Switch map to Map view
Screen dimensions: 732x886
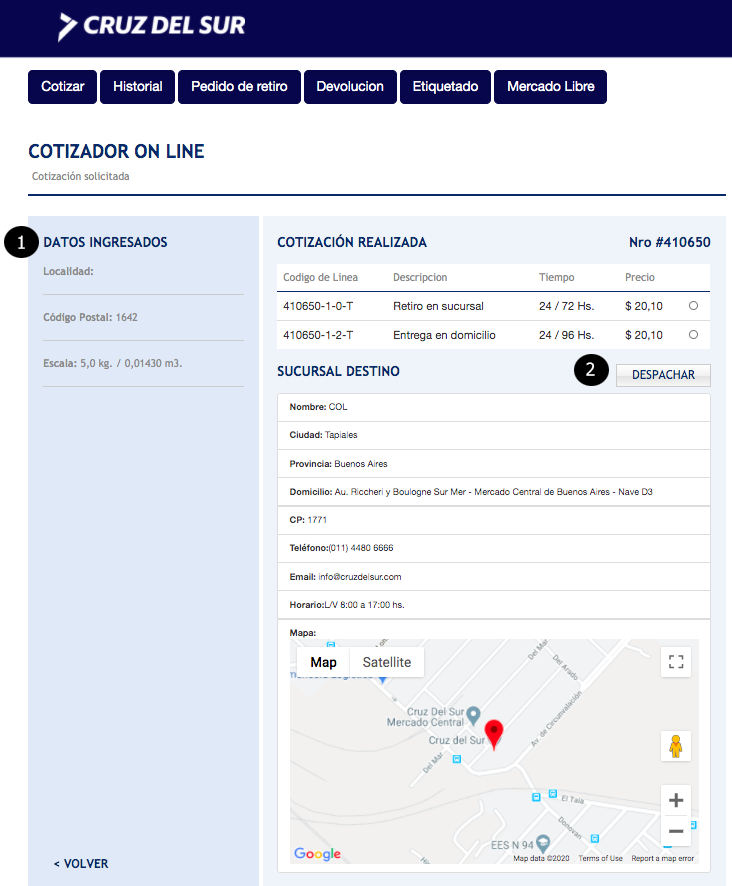323,662
